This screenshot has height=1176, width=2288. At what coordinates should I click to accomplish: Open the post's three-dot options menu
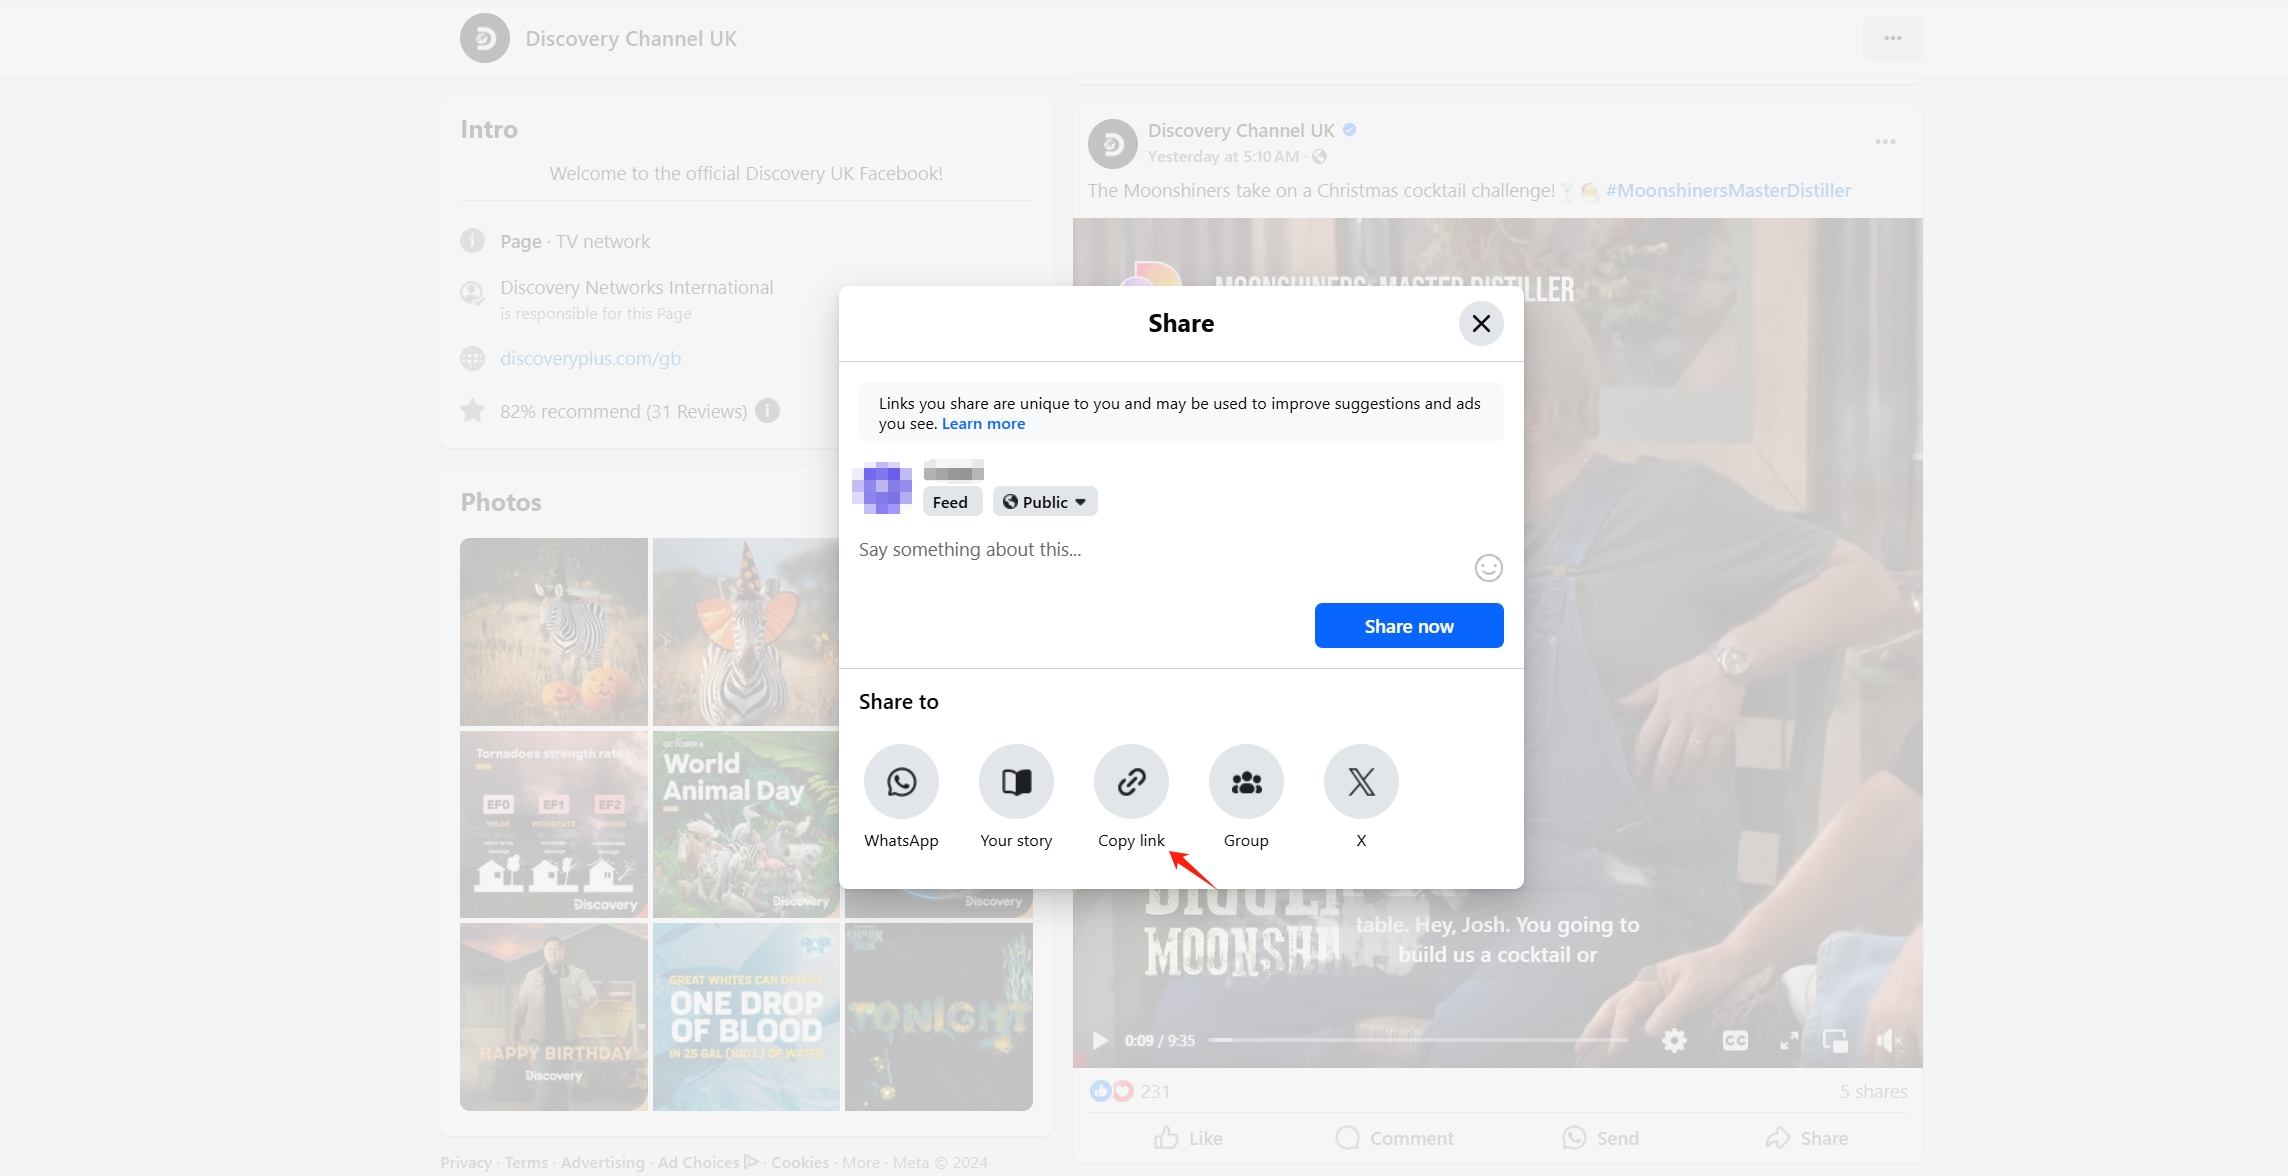tap(1885, 141)
